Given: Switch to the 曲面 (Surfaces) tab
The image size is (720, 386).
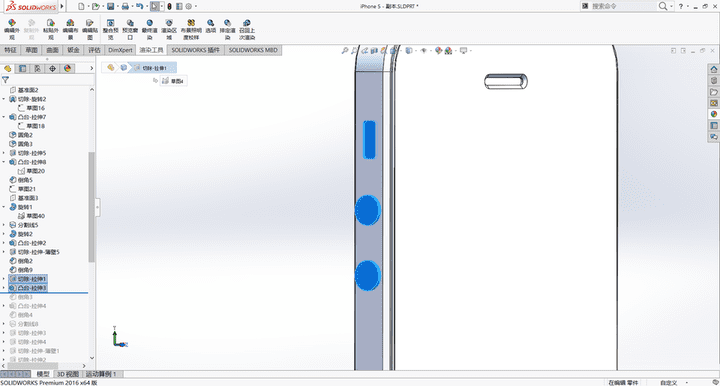Looking at the screenshot, I should point(52,50).
